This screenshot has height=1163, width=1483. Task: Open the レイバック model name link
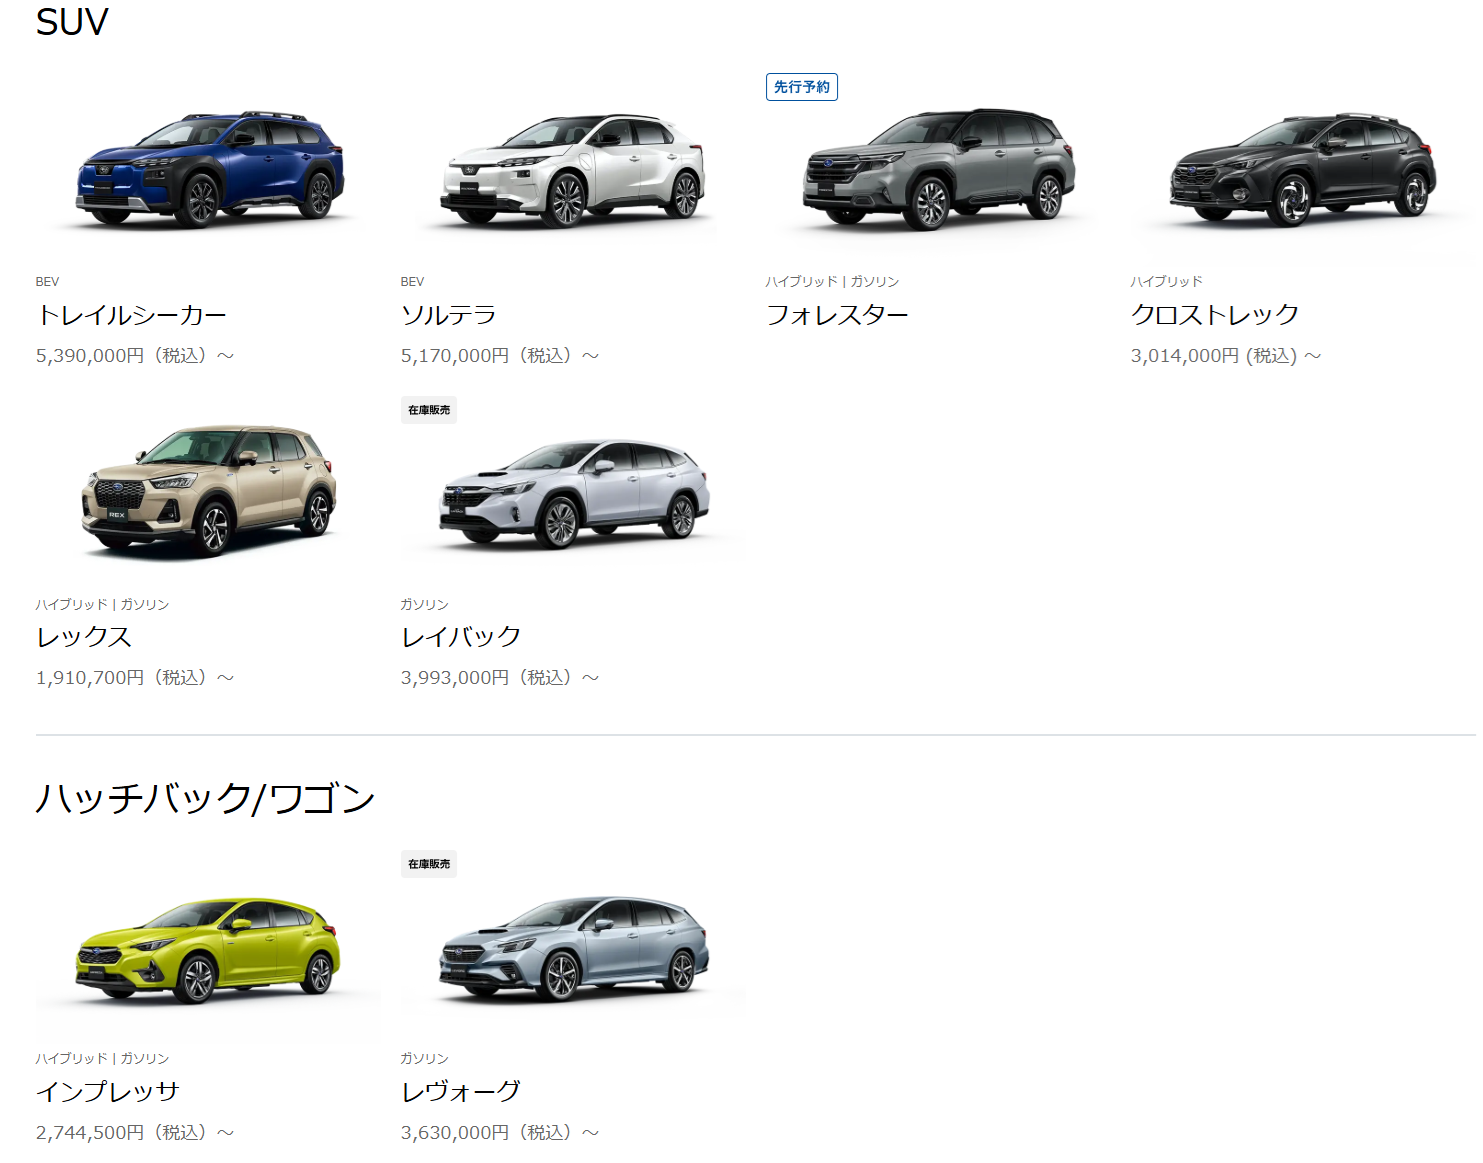(x=461, y=637)
